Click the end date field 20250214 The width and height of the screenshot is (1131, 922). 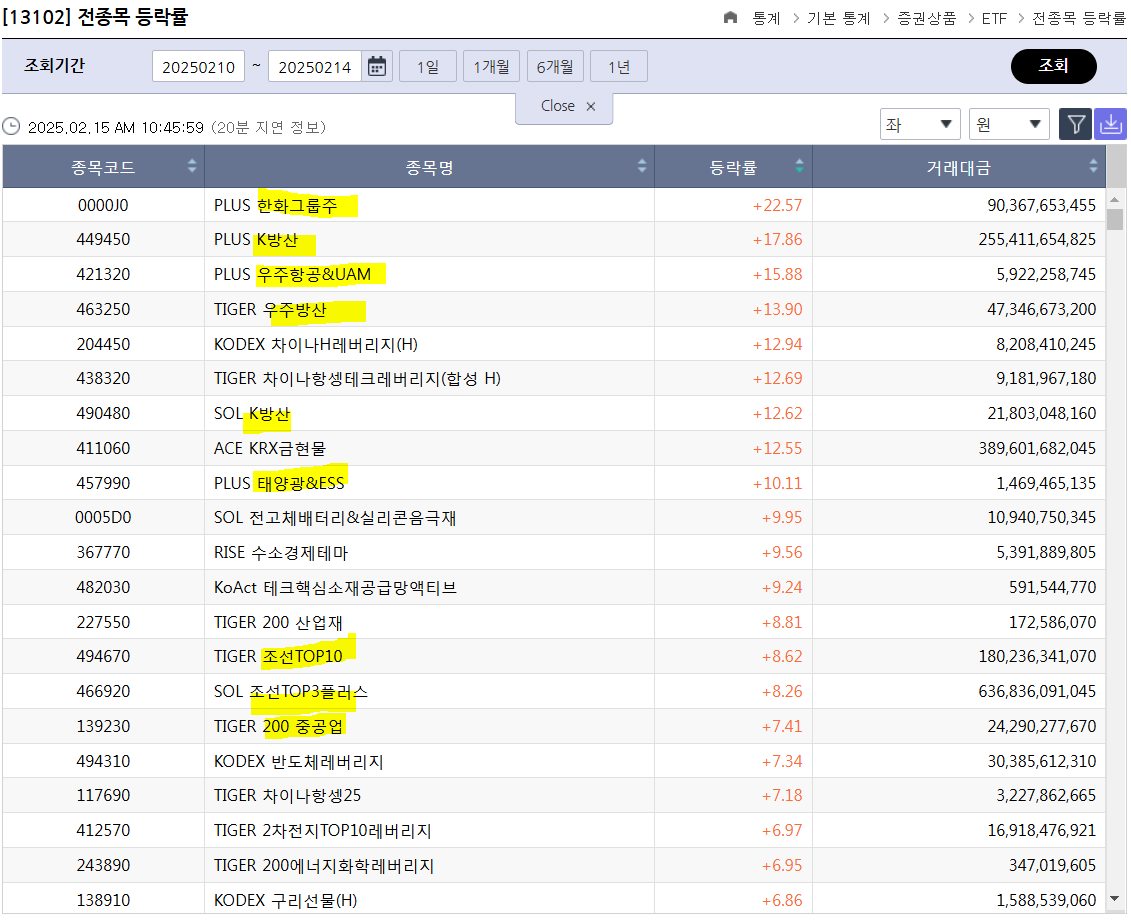click(314, 67)
